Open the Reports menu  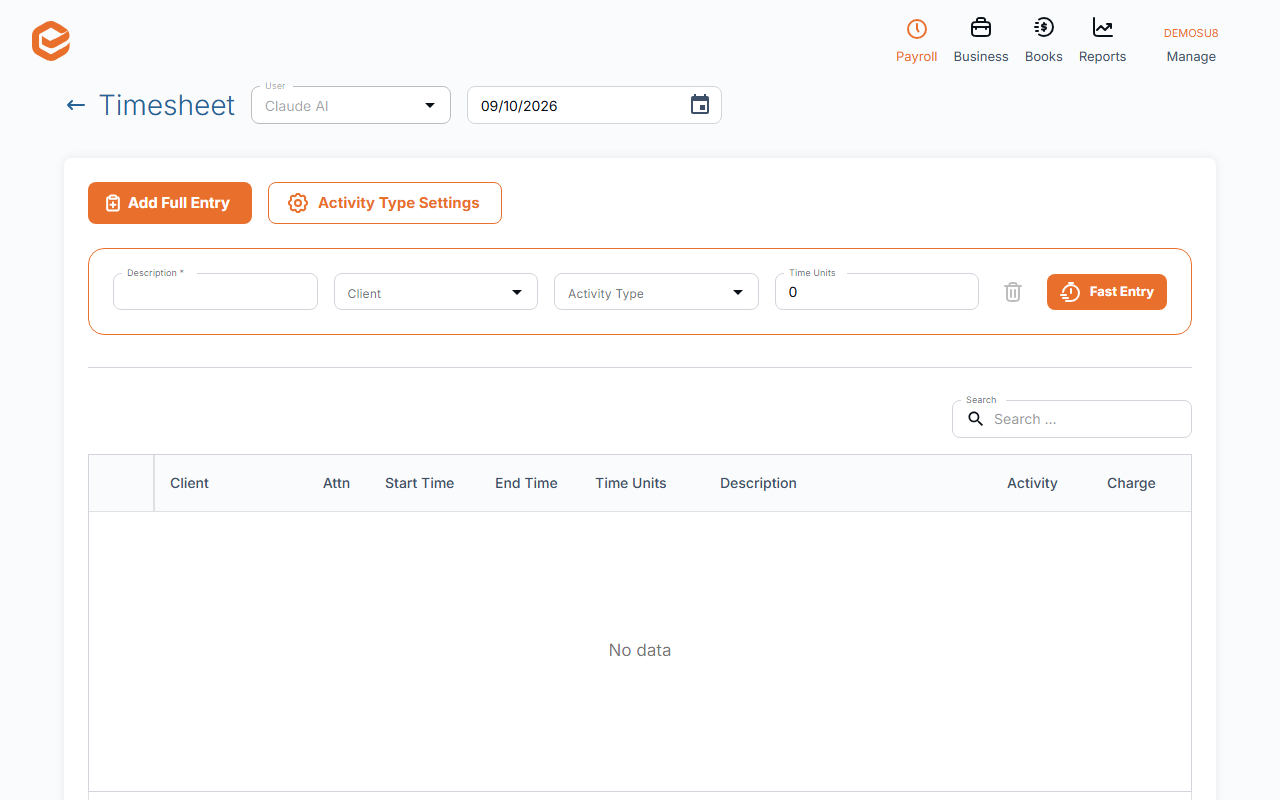(x=1102, y=42)
